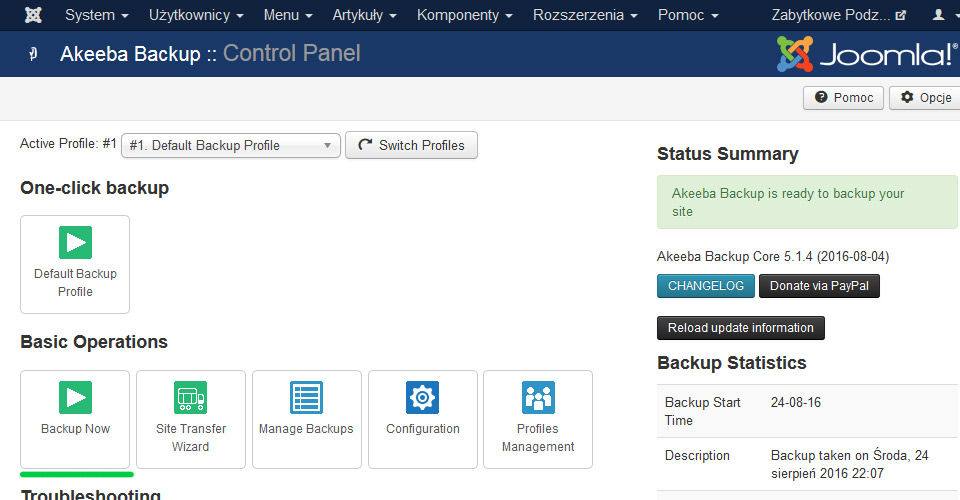Viewport: 960px width, 500px height.
Task: Open the Pomoc menu in top bar
Action: (x=688, y=15)
